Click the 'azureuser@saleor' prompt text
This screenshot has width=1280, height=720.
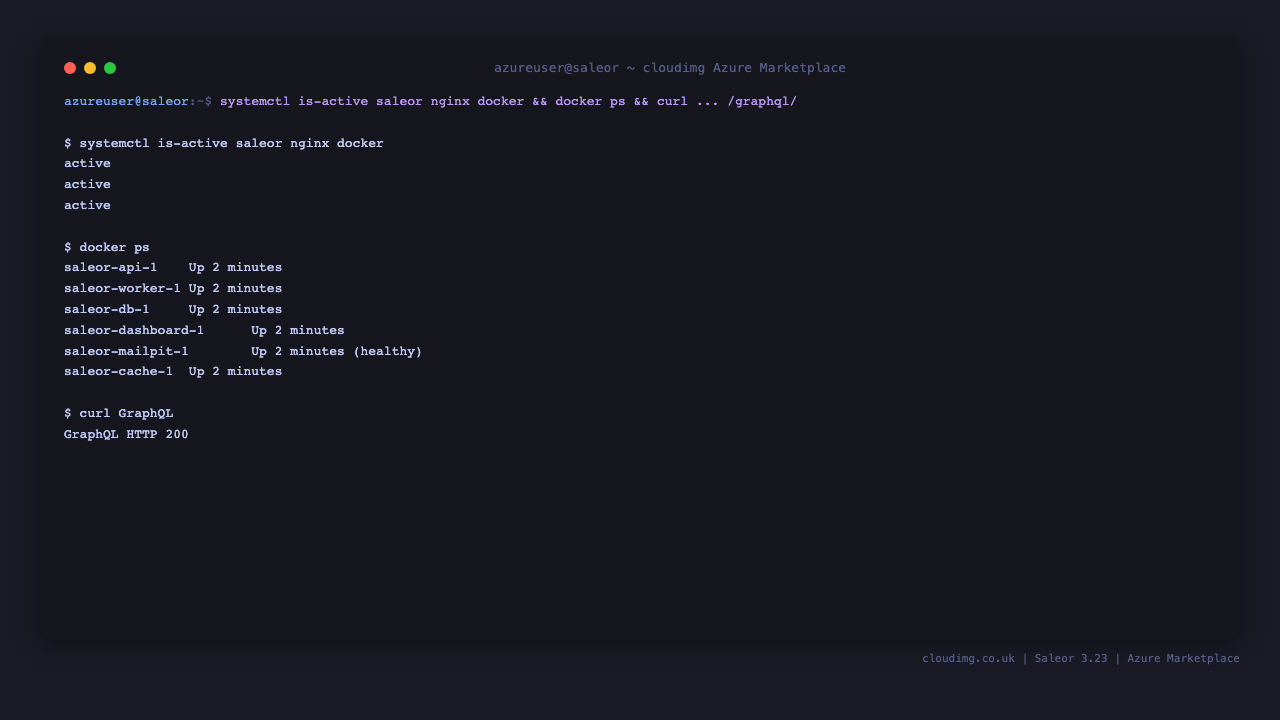(x=126, y=101)
